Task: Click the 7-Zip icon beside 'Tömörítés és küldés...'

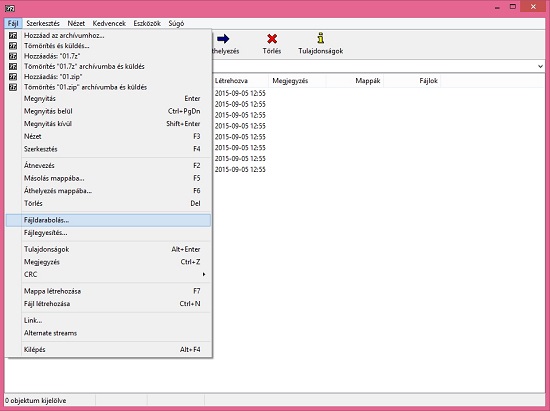Action: (x=13, y=46)
